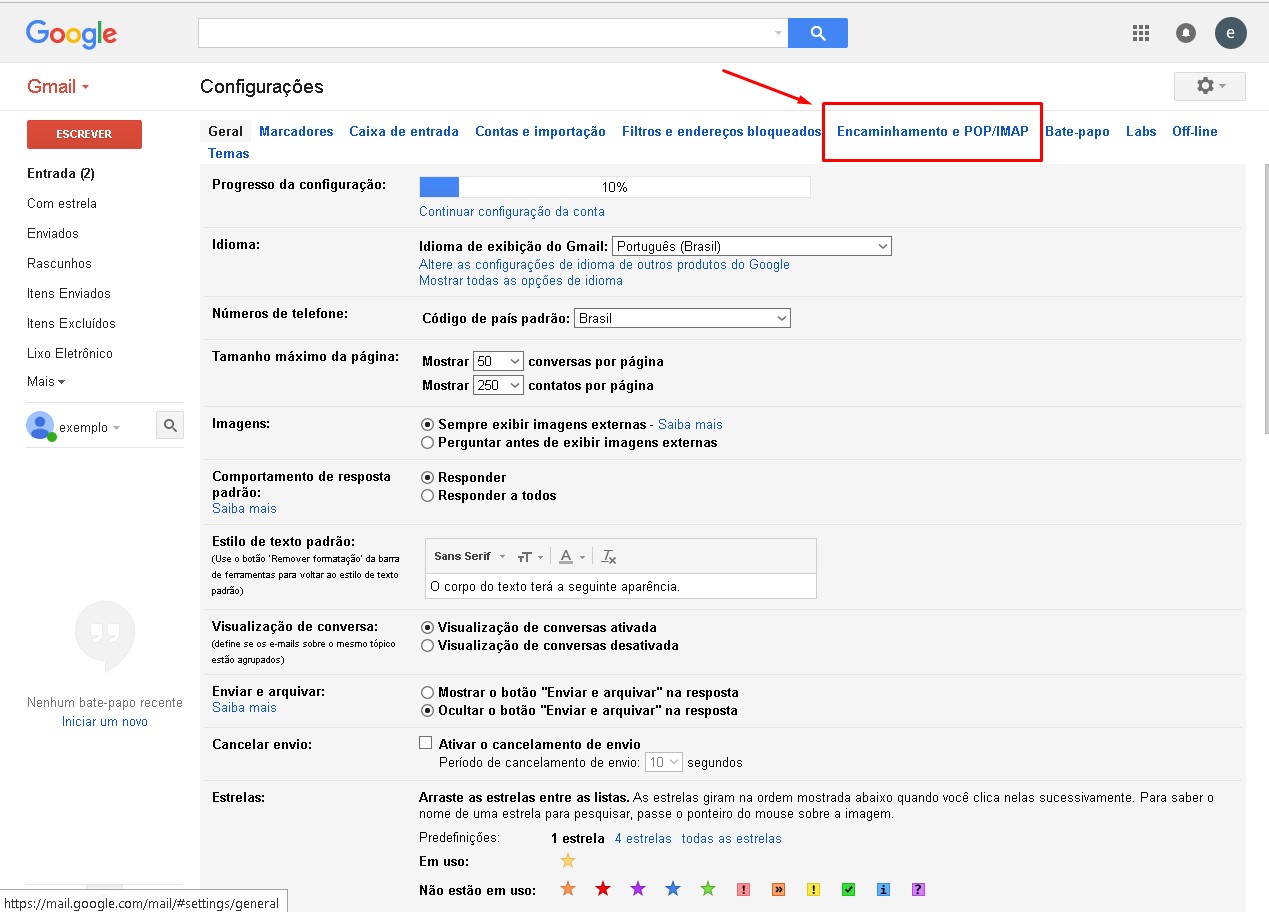Open the undo send period dropdown
The height and width of the screenshot is (912, 1269).
coord(663,762)
